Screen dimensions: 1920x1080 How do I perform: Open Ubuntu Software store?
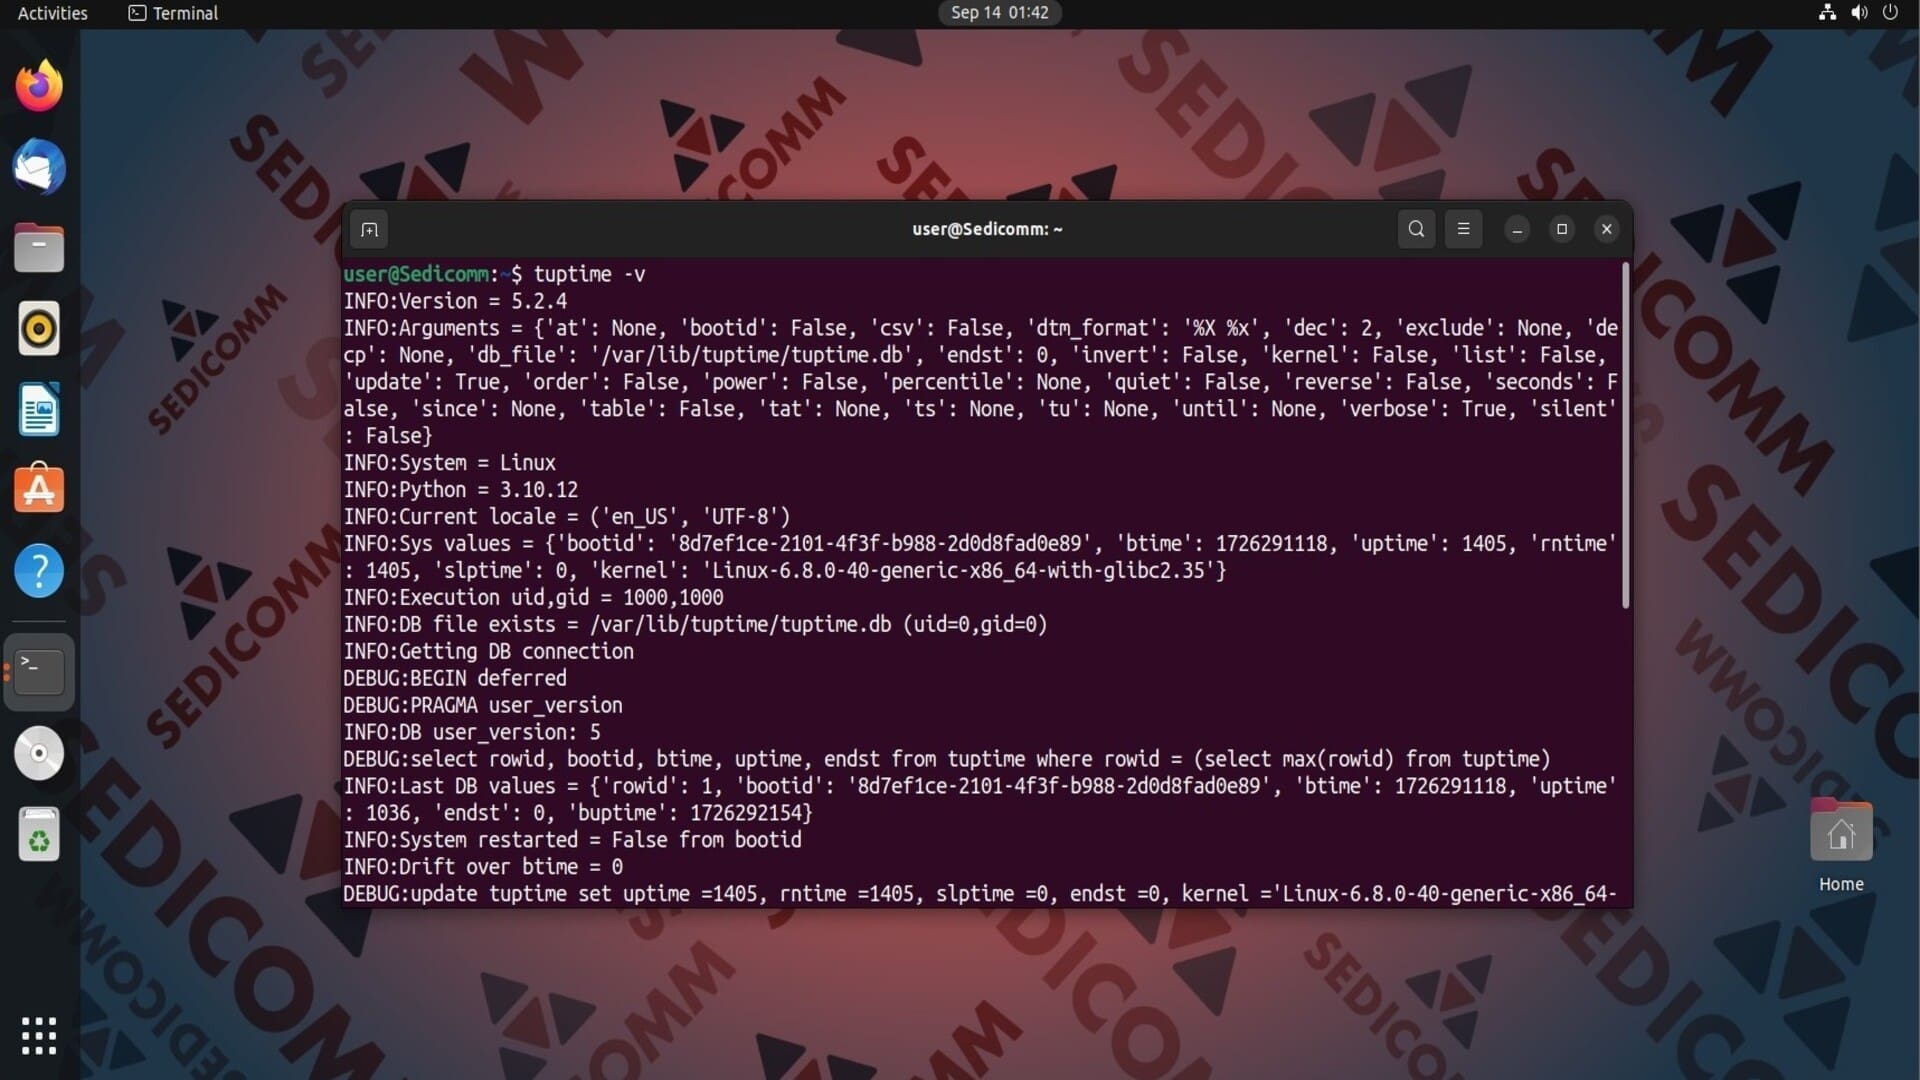pos(39,490)
